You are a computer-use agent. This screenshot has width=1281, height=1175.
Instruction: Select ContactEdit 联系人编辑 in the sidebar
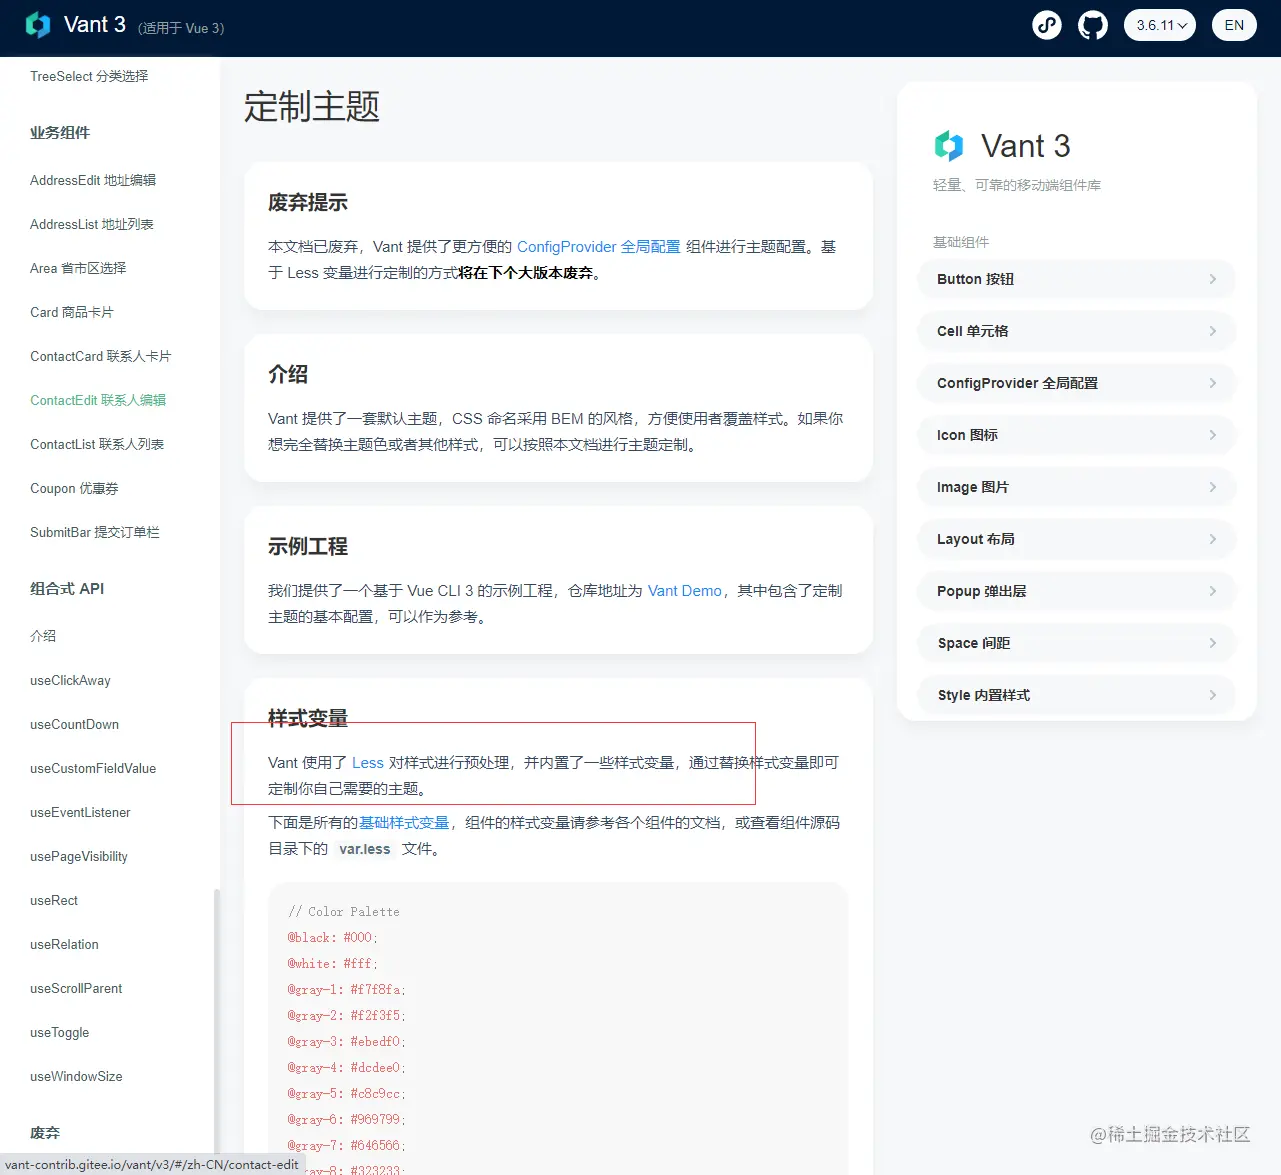98,400
